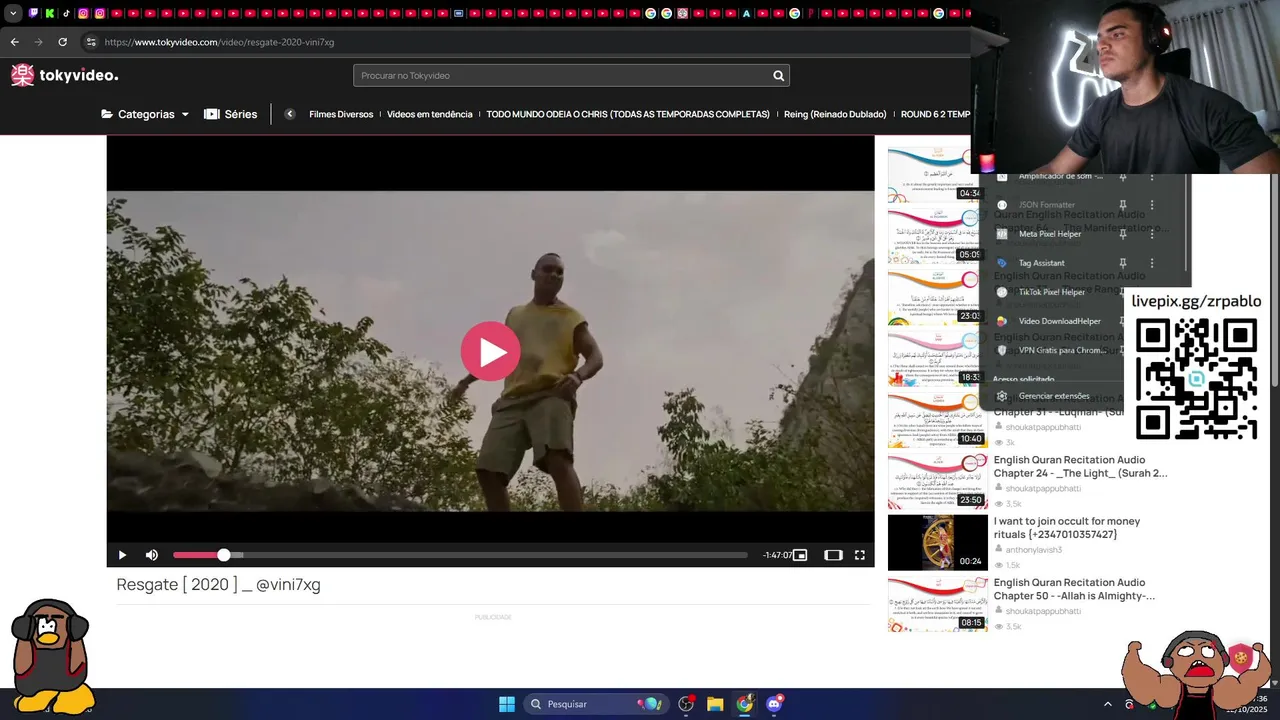Image resolution: width=1280 pixels, height=720 pixels.
Task: Open the 08:15 Chapter 50 thumbnail
Action: coord(937,602)
